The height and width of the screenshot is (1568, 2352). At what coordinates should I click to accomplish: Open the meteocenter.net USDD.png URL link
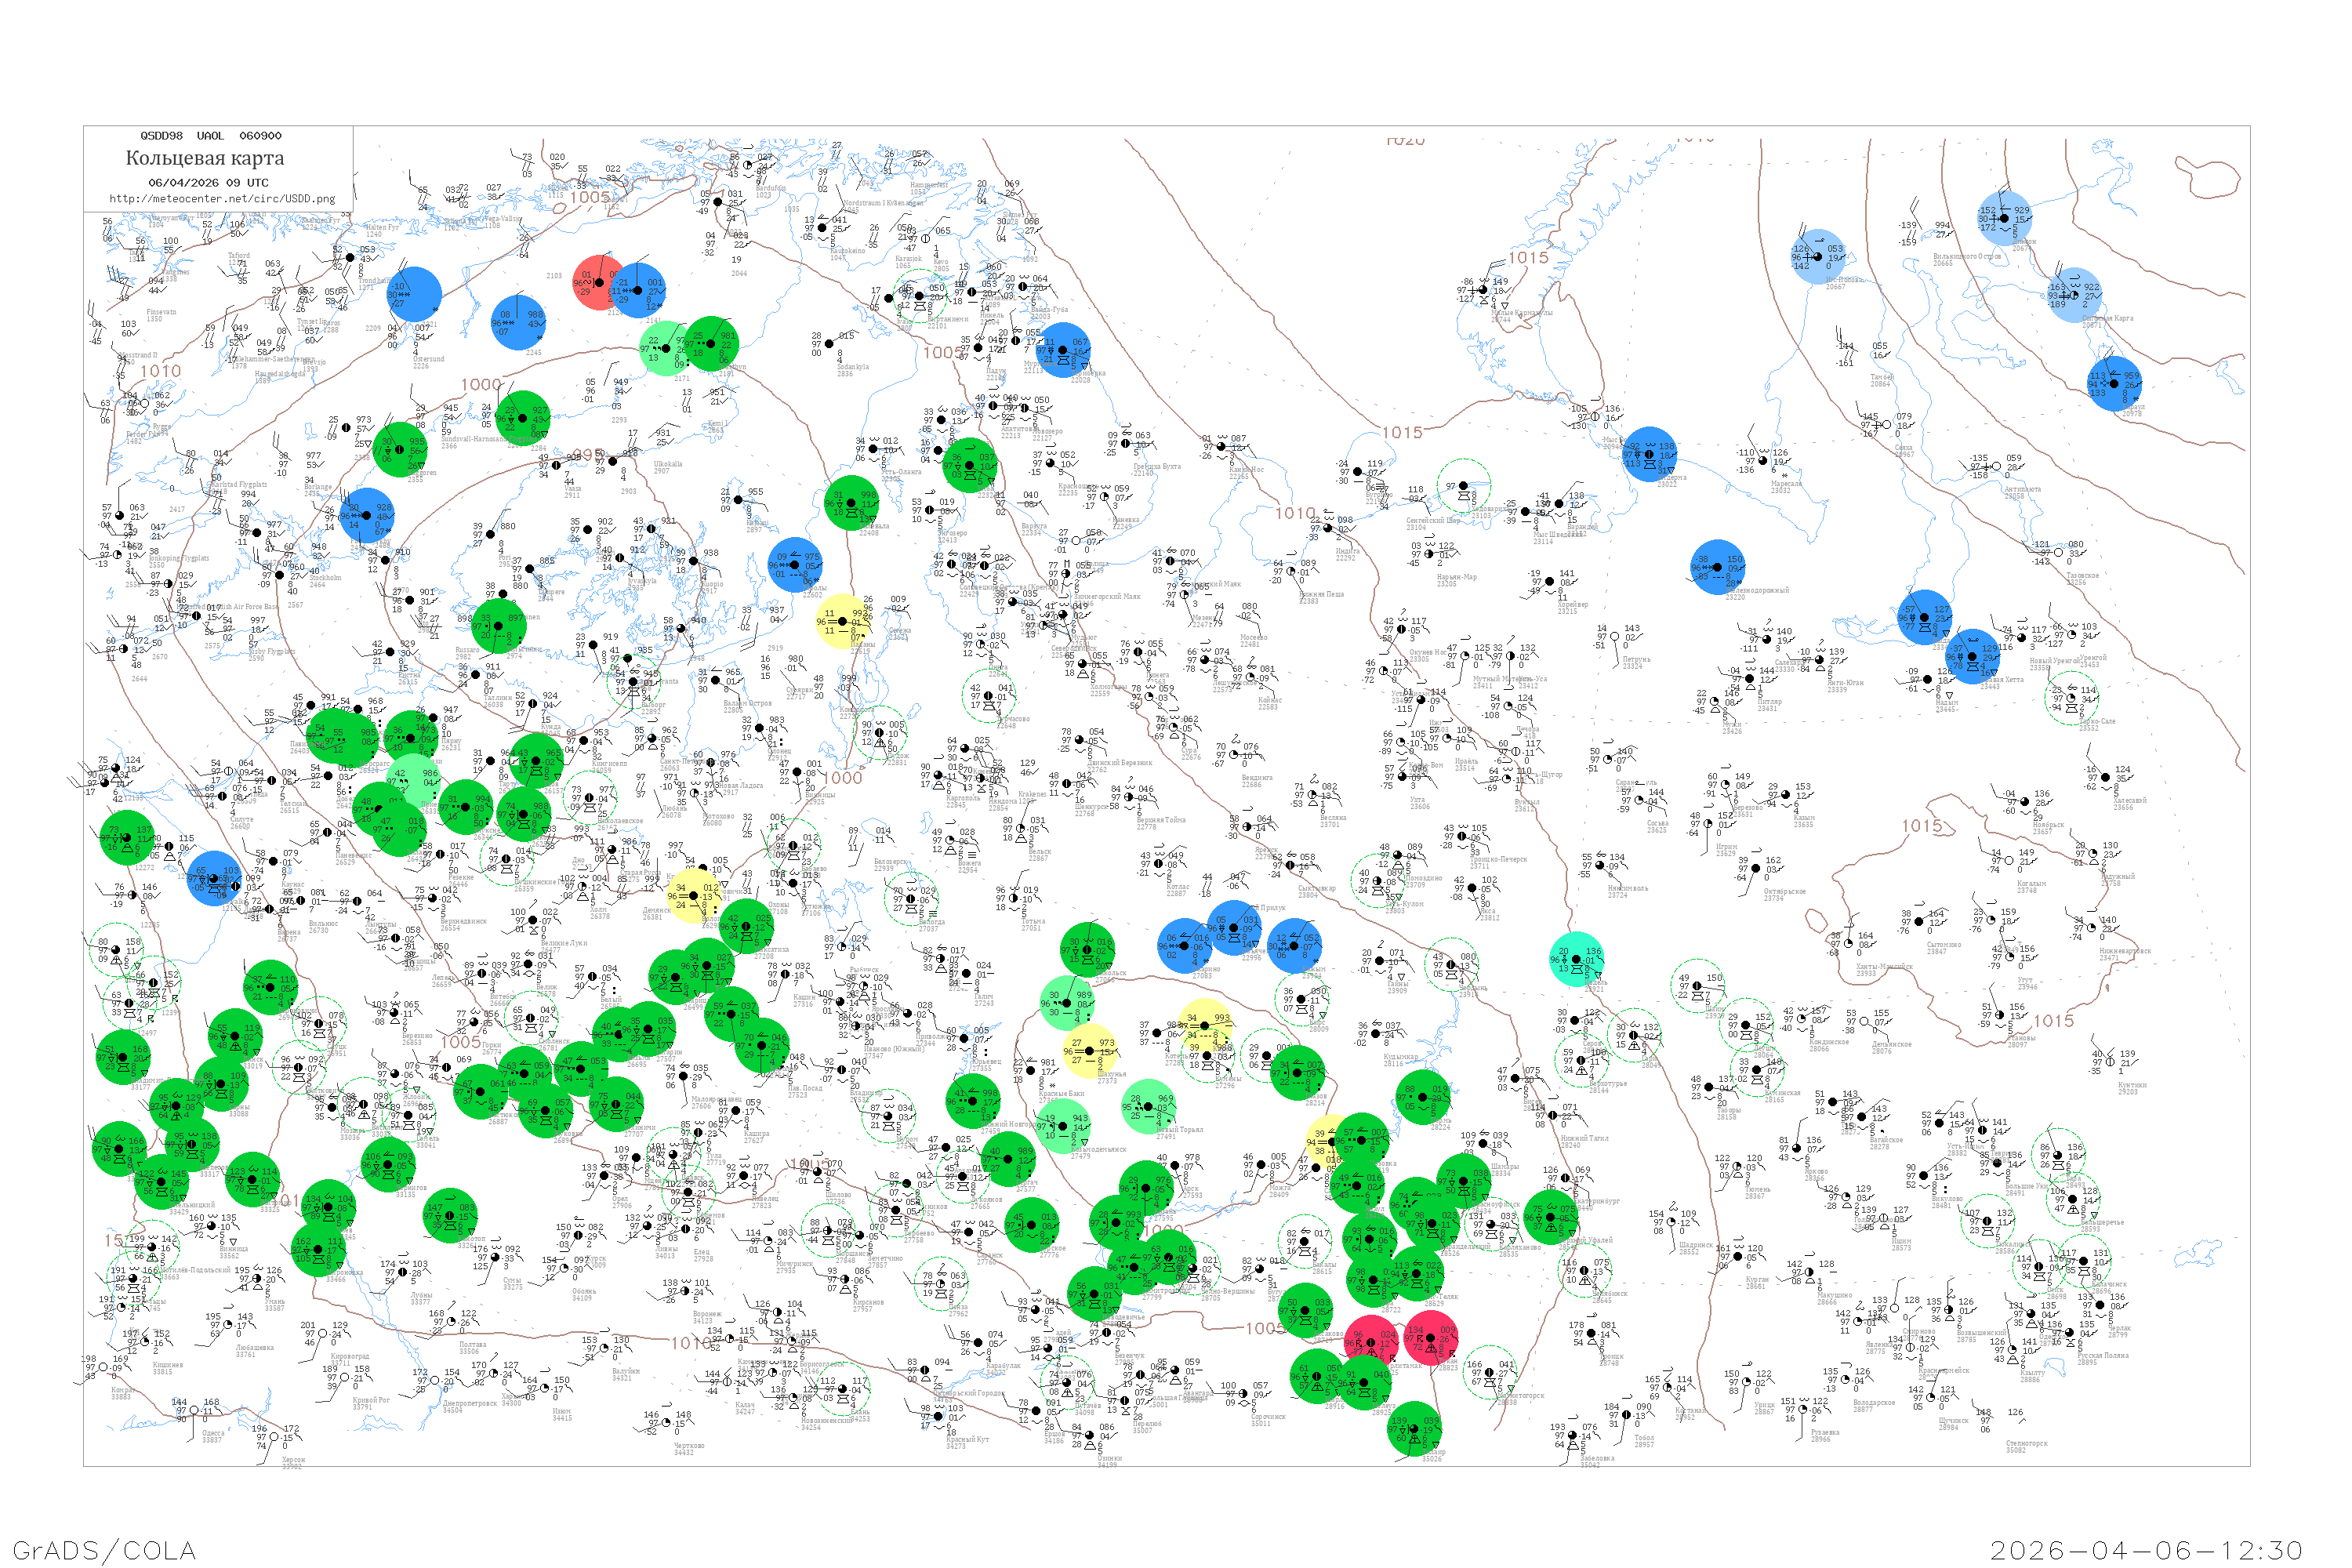(222, 199)
